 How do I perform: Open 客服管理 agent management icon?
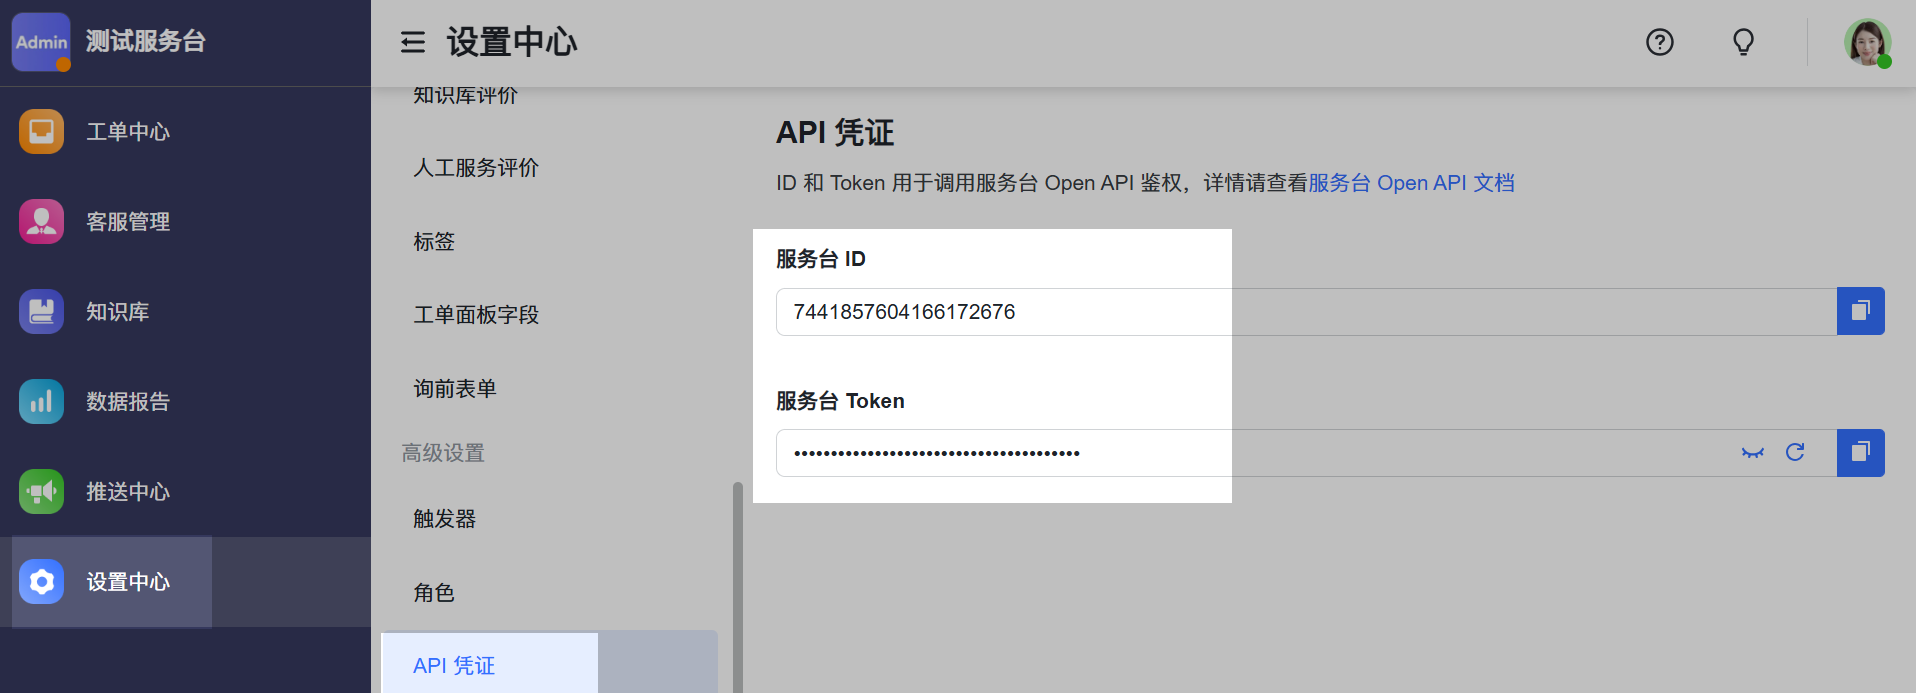(41, 221)
